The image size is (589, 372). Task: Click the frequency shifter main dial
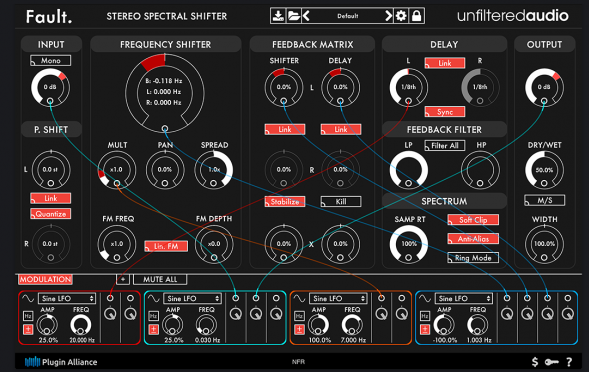[165, 93]
